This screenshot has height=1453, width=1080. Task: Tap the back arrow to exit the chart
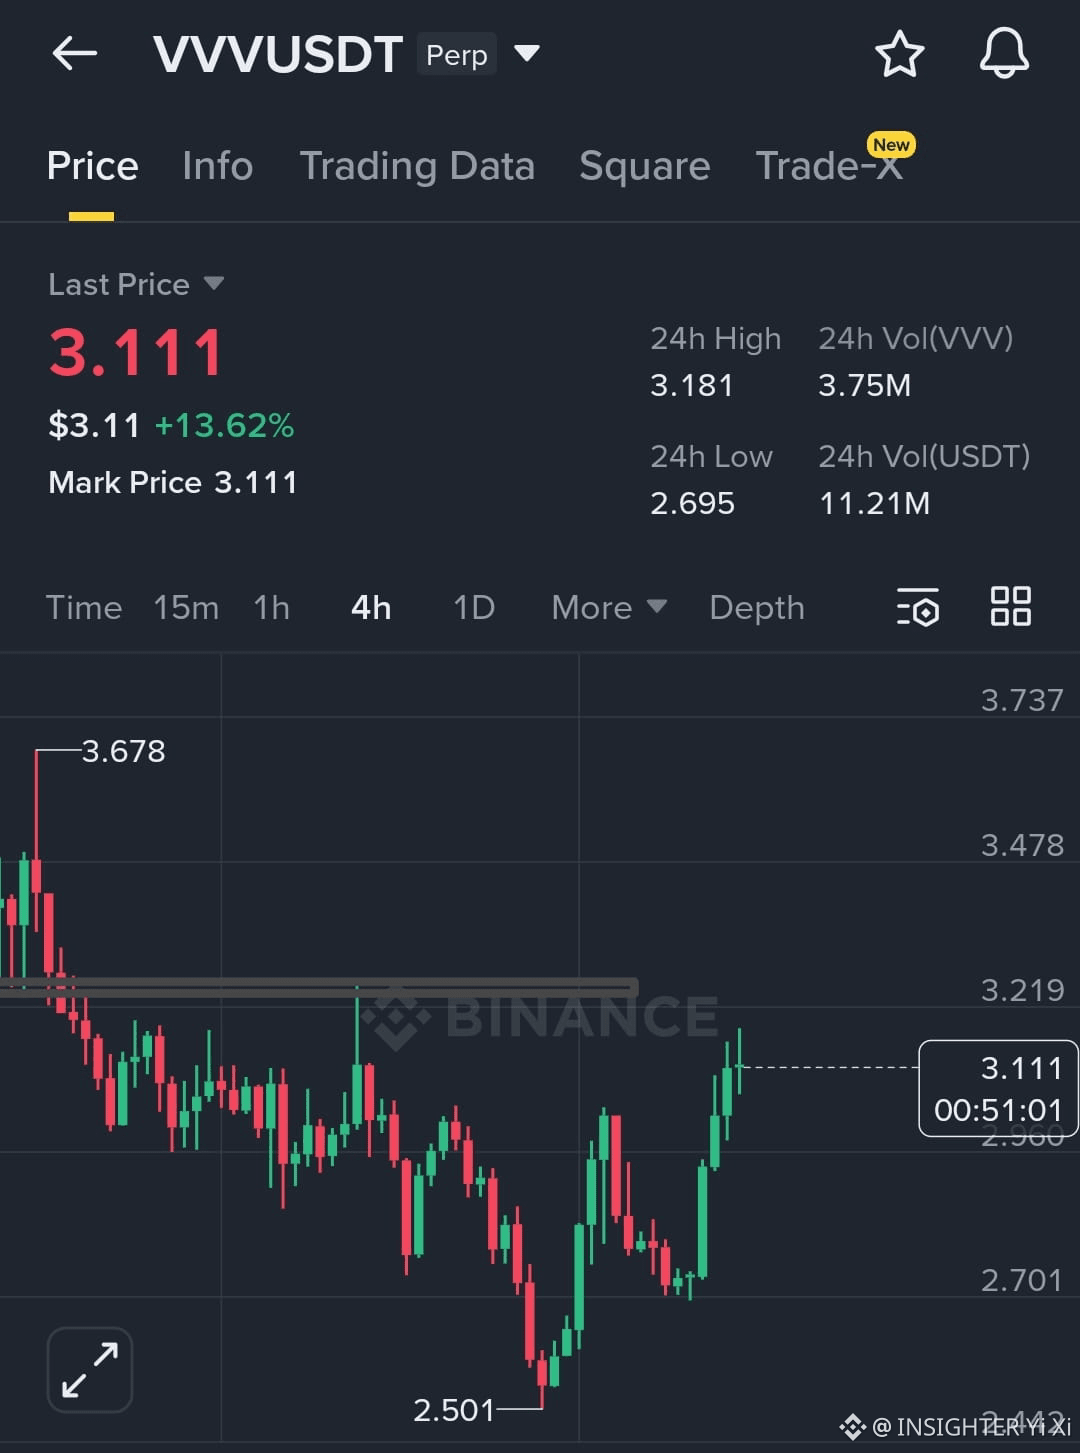(74, 54)
